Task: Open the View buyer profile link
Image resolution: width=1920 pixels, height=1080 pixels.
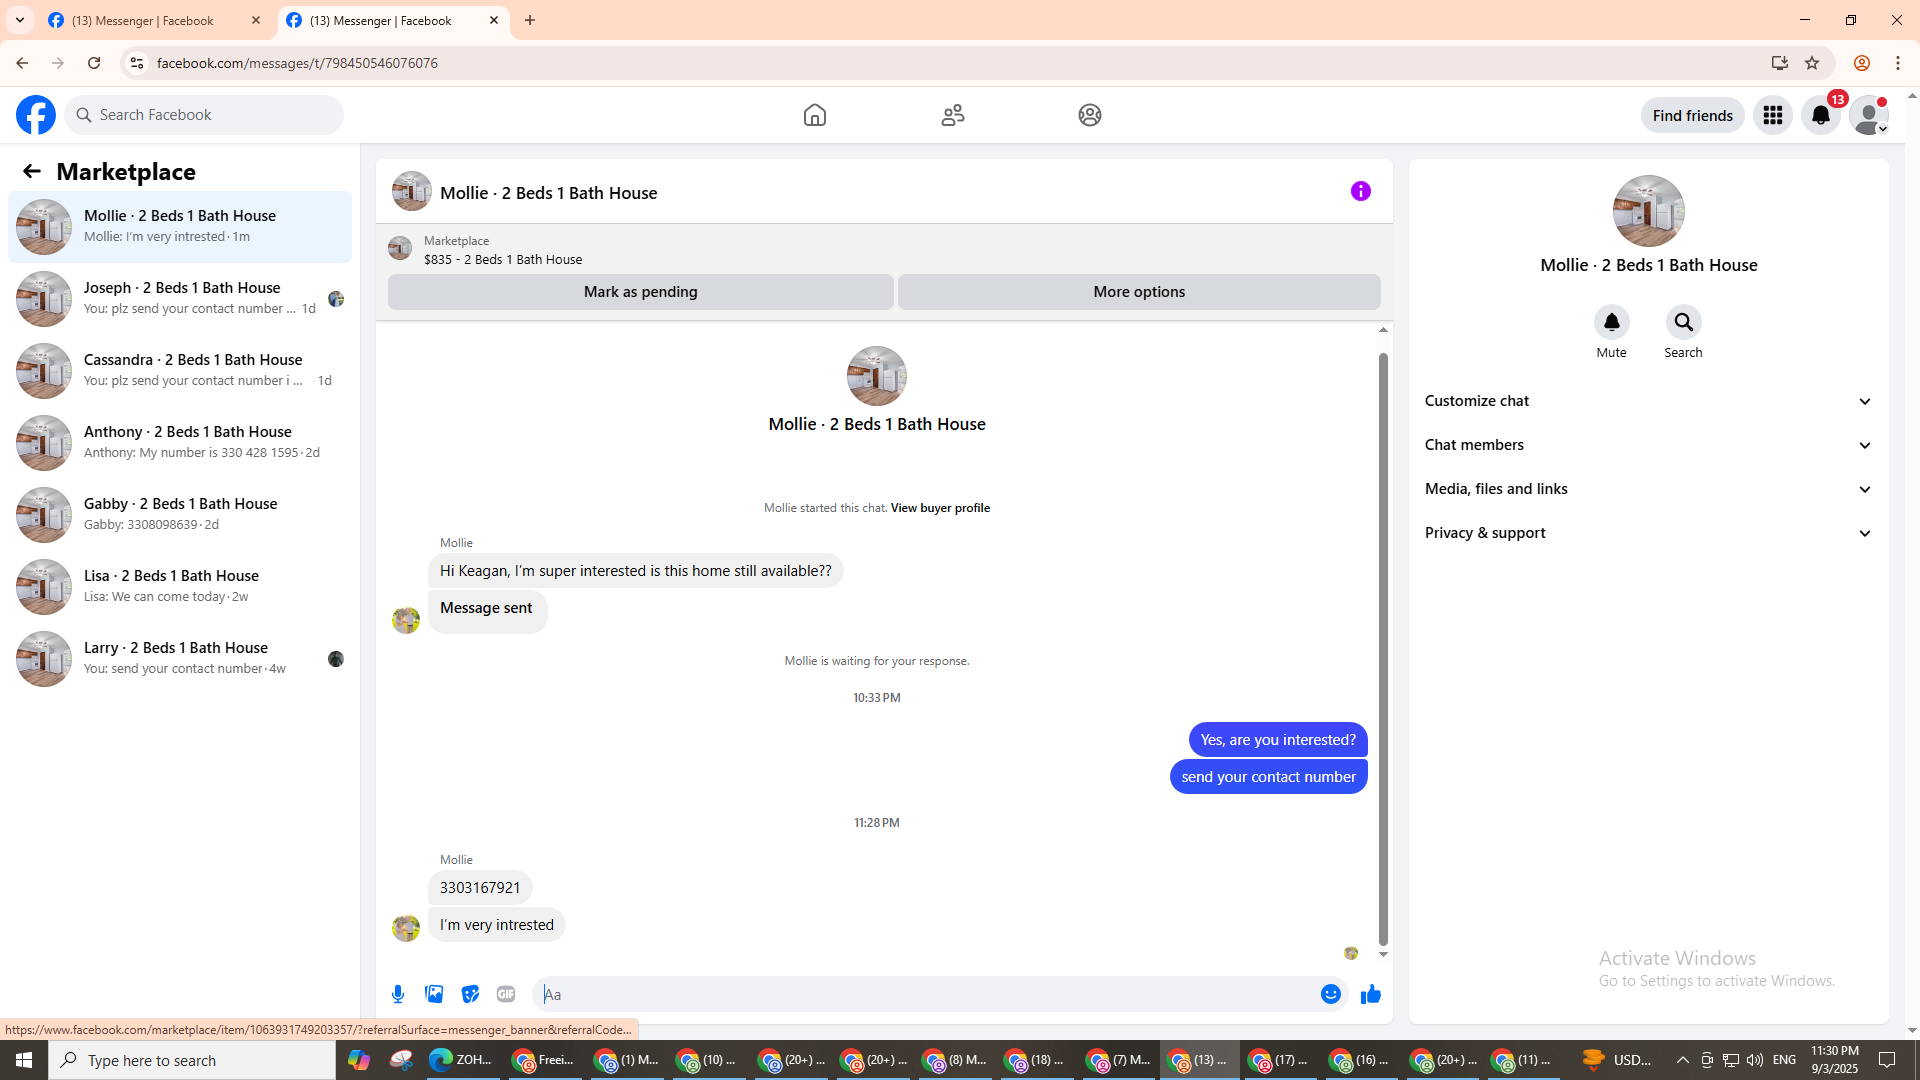Action: point(940,508)
